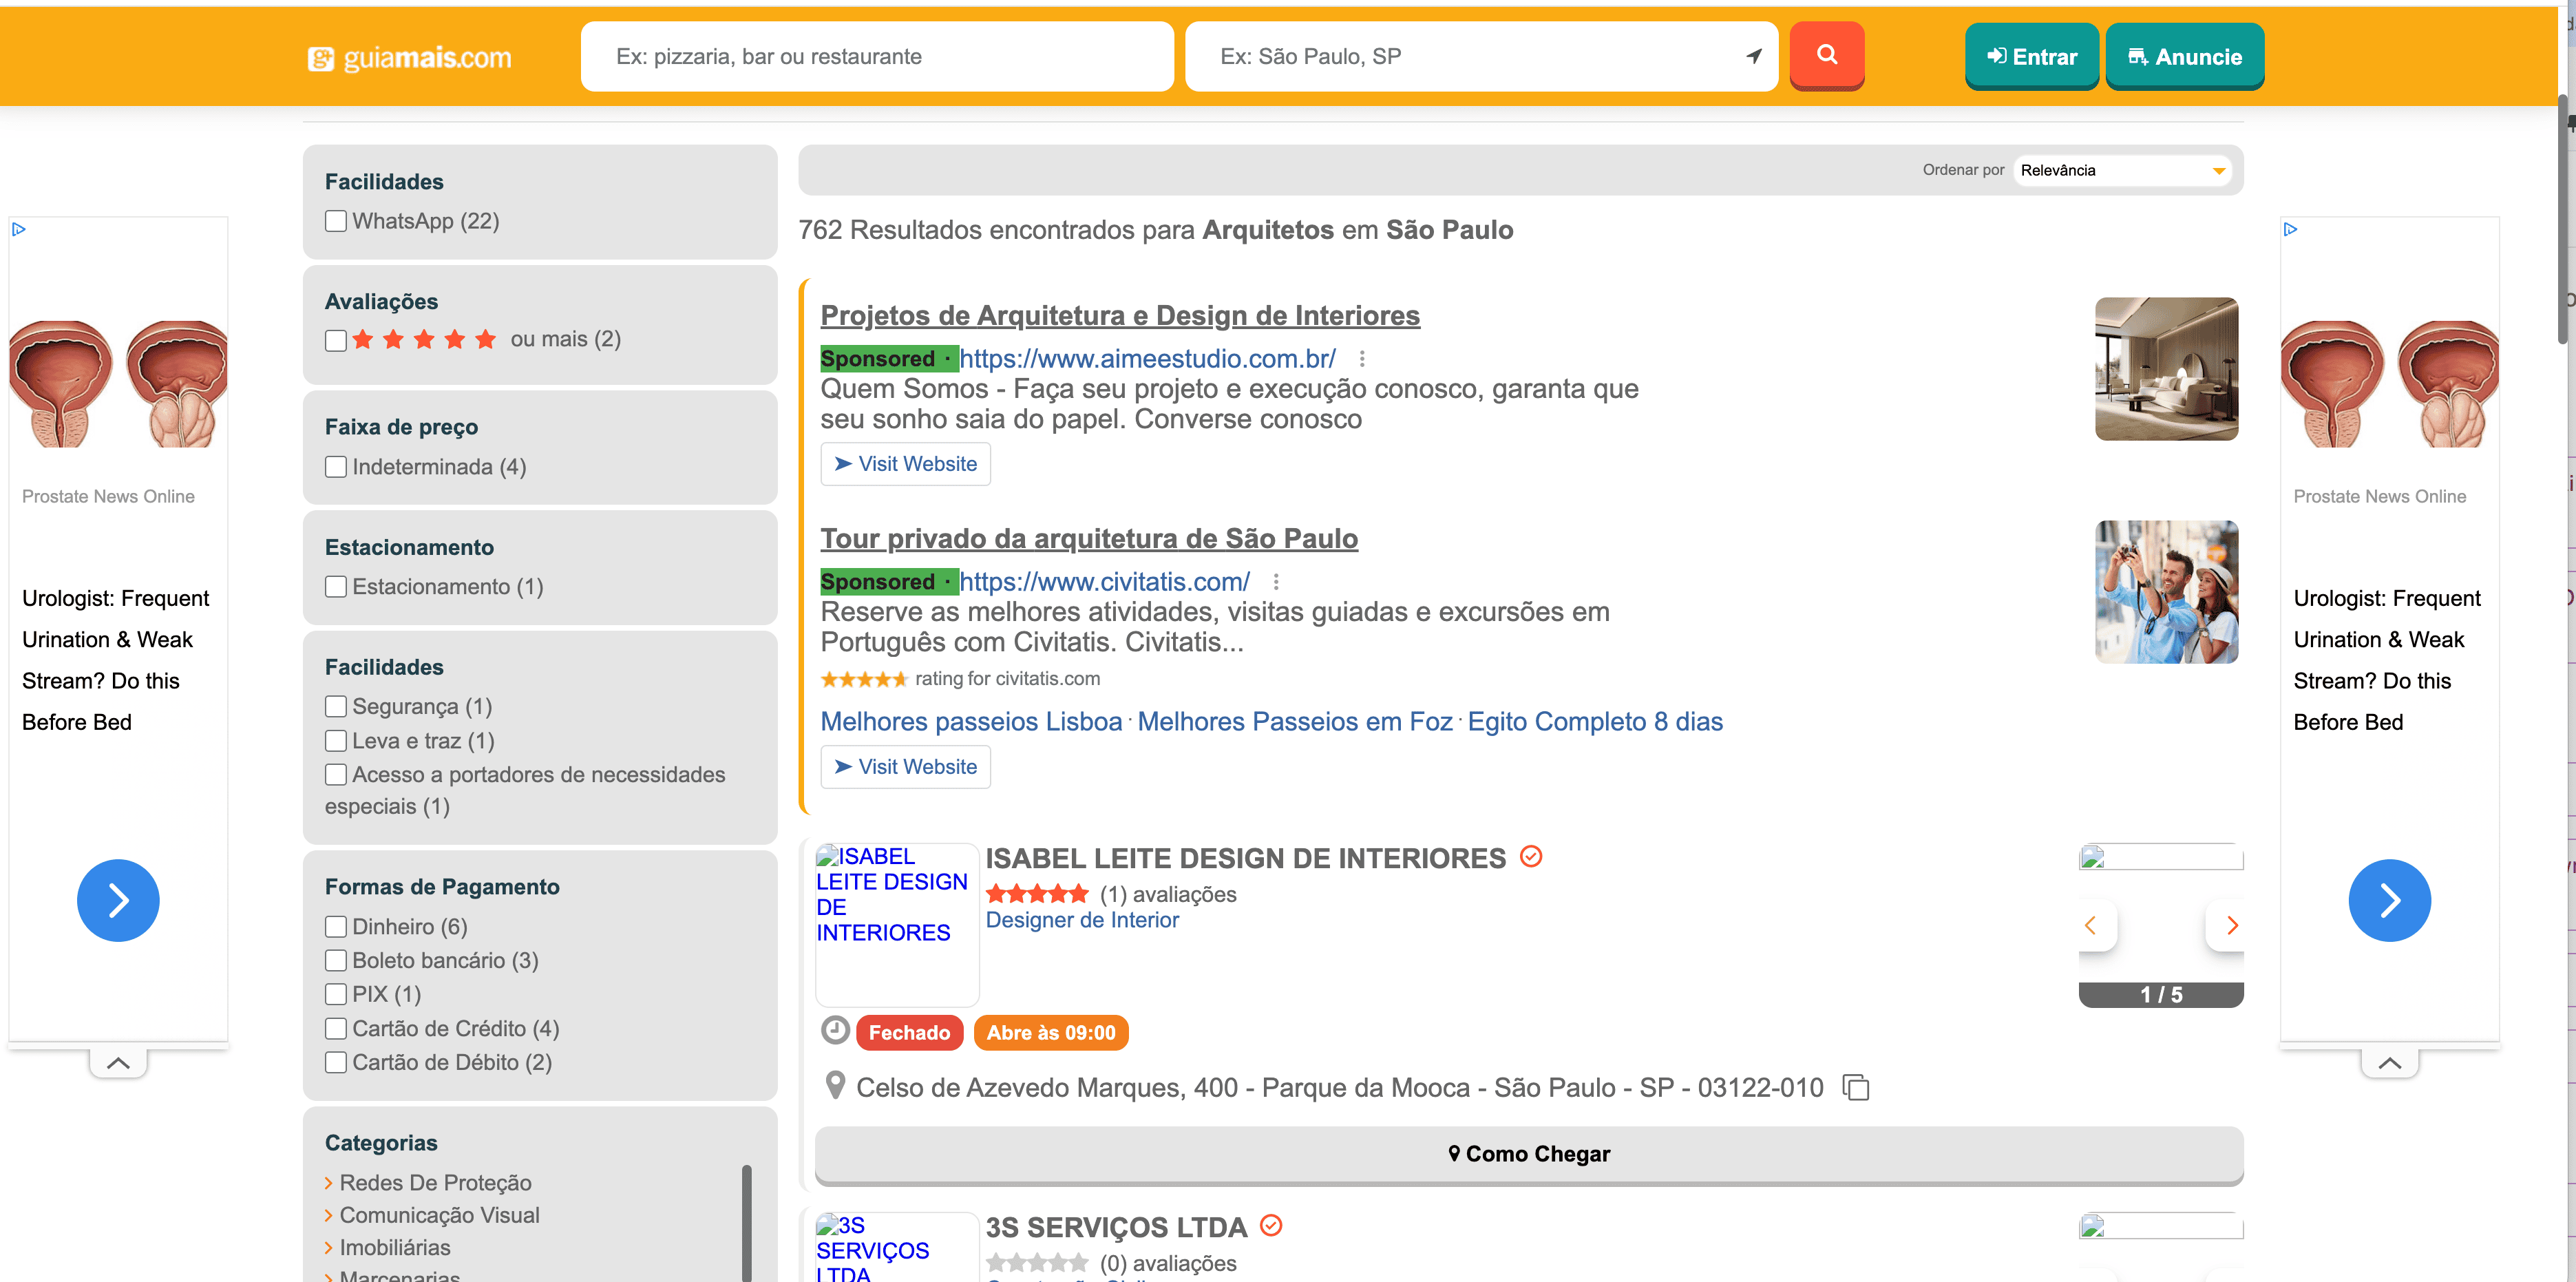Viewport: 2576px width, 1282px height.
Task: Click the pizzaria search input field
Action: pos(876,57)
